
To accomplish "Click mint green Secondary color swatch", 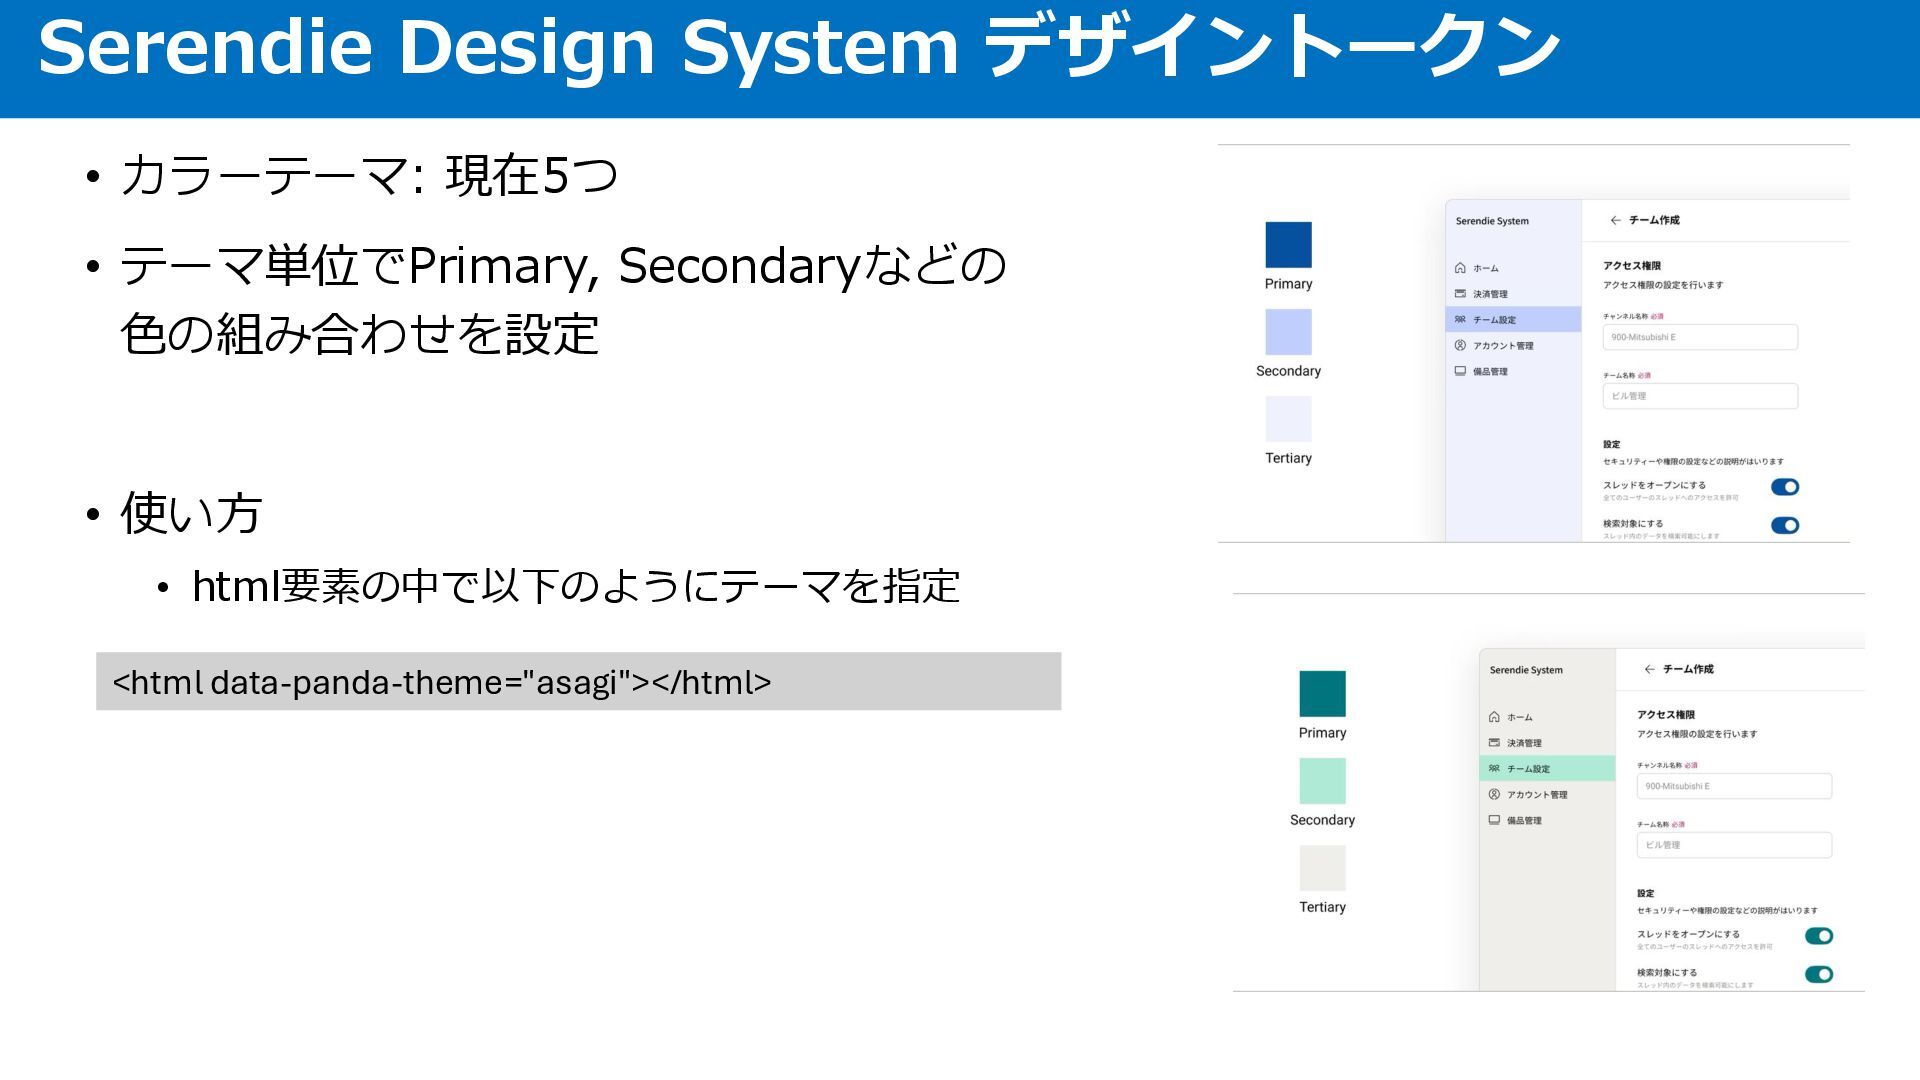I will (1322, 781).
